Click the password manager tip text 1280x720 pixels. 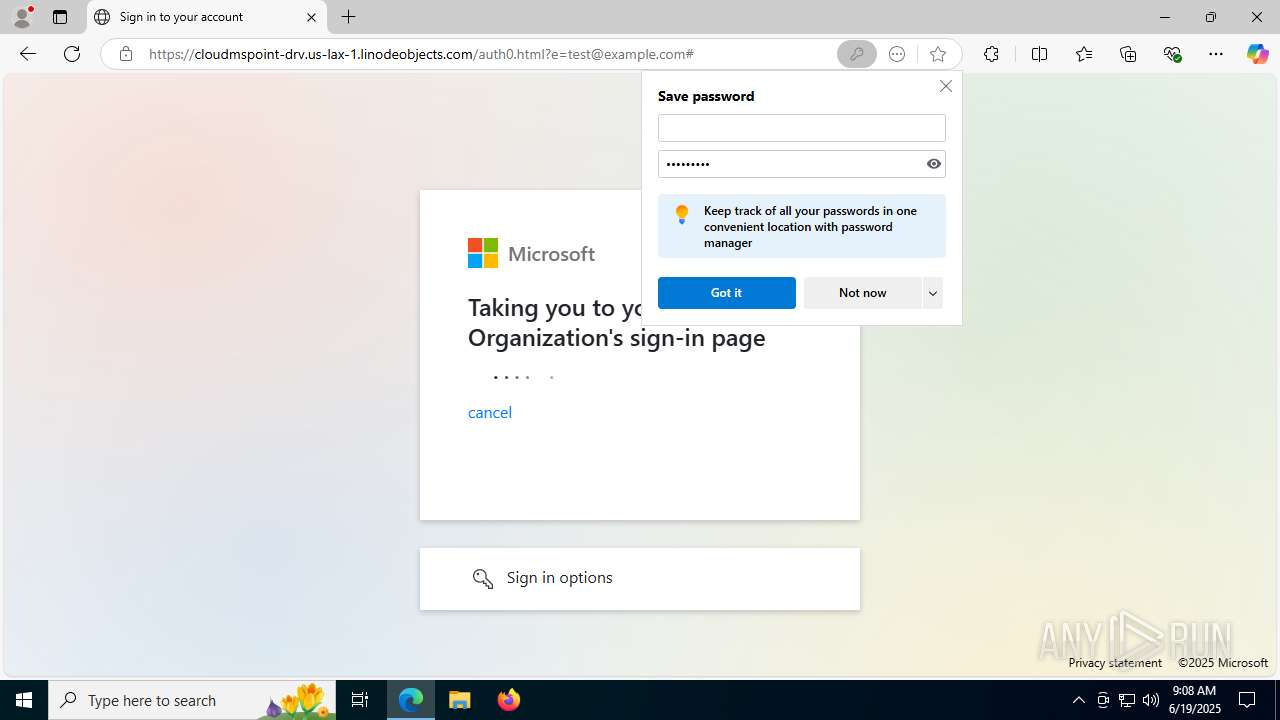click(x=810, y=227)
